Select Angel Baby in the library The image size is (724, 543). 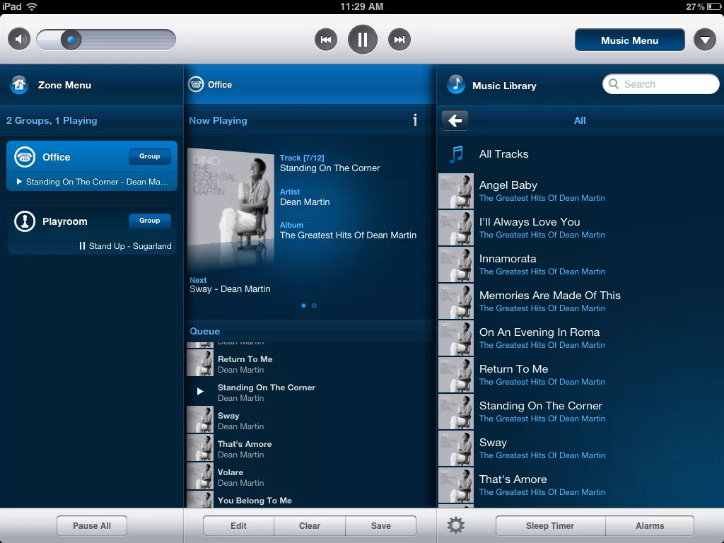tap(580, 191)
